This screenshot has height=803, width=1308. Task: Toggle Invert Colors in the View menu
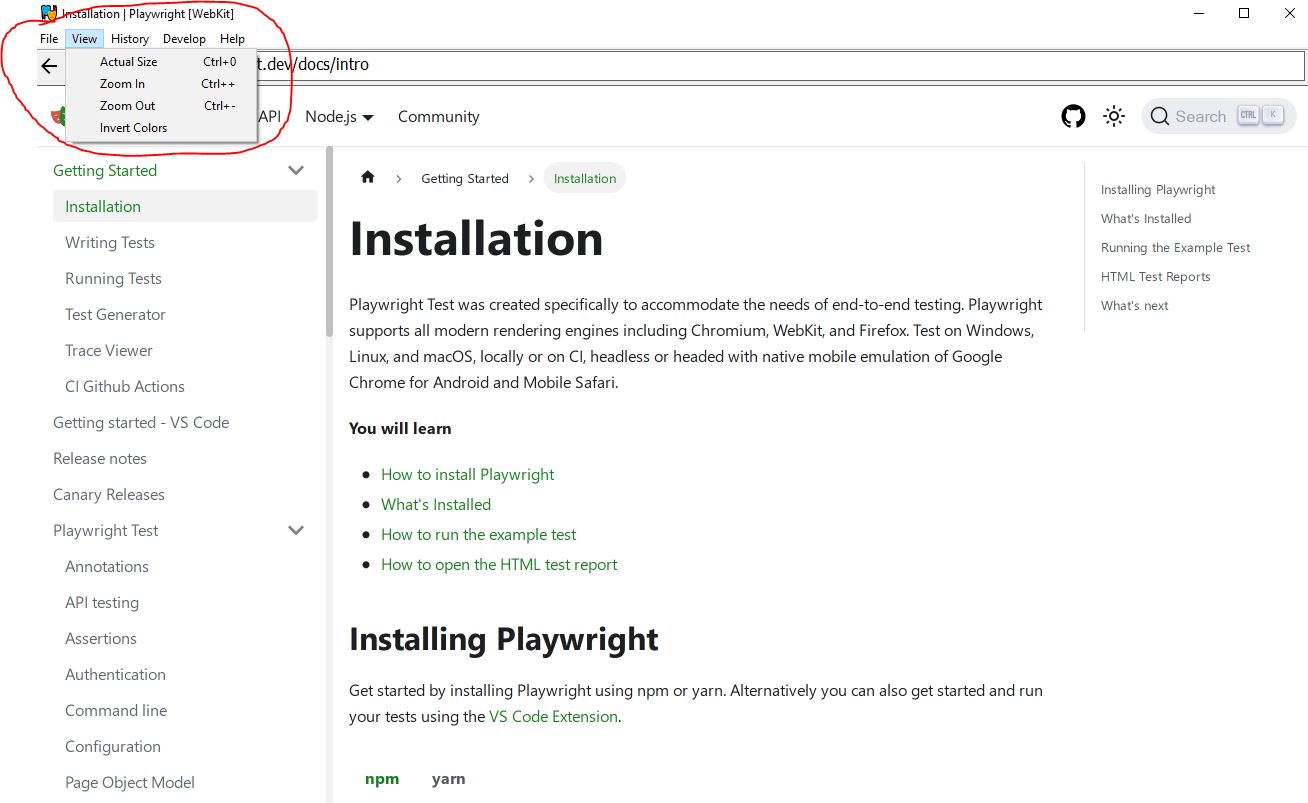pos(133,127)
